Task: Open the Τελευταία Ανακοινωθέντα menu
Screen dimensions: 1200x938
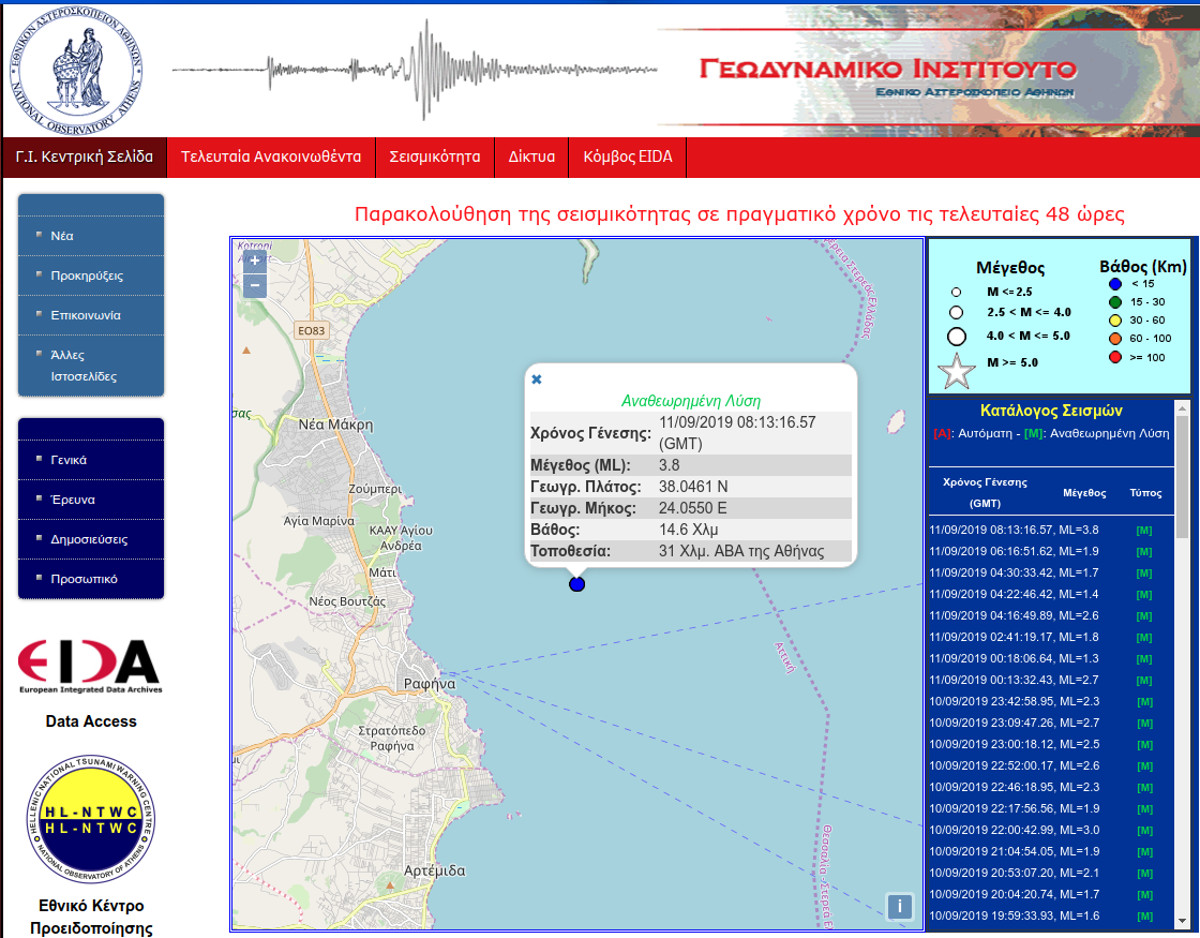Action: coord(271,157)
